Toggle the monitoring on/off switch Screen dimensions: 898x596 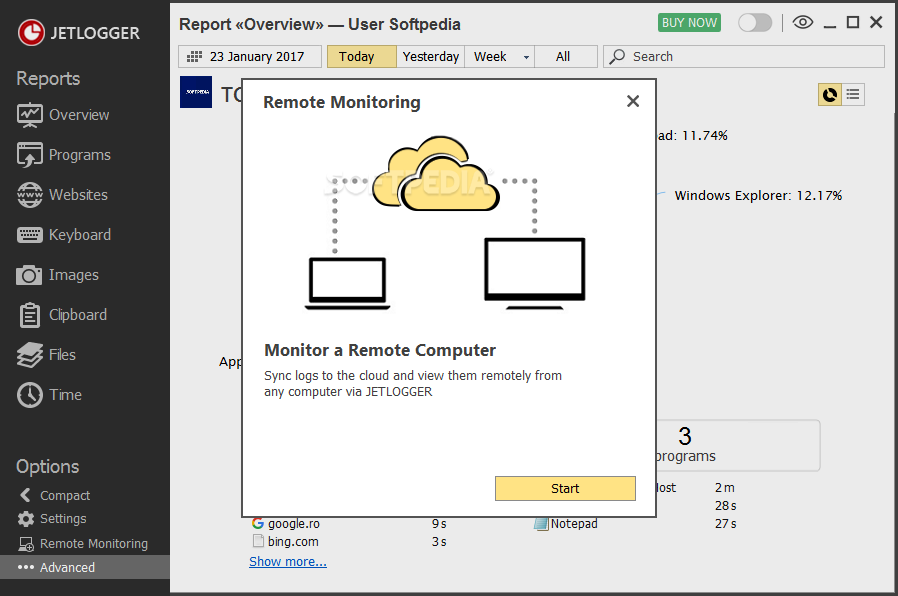point(755,23)
